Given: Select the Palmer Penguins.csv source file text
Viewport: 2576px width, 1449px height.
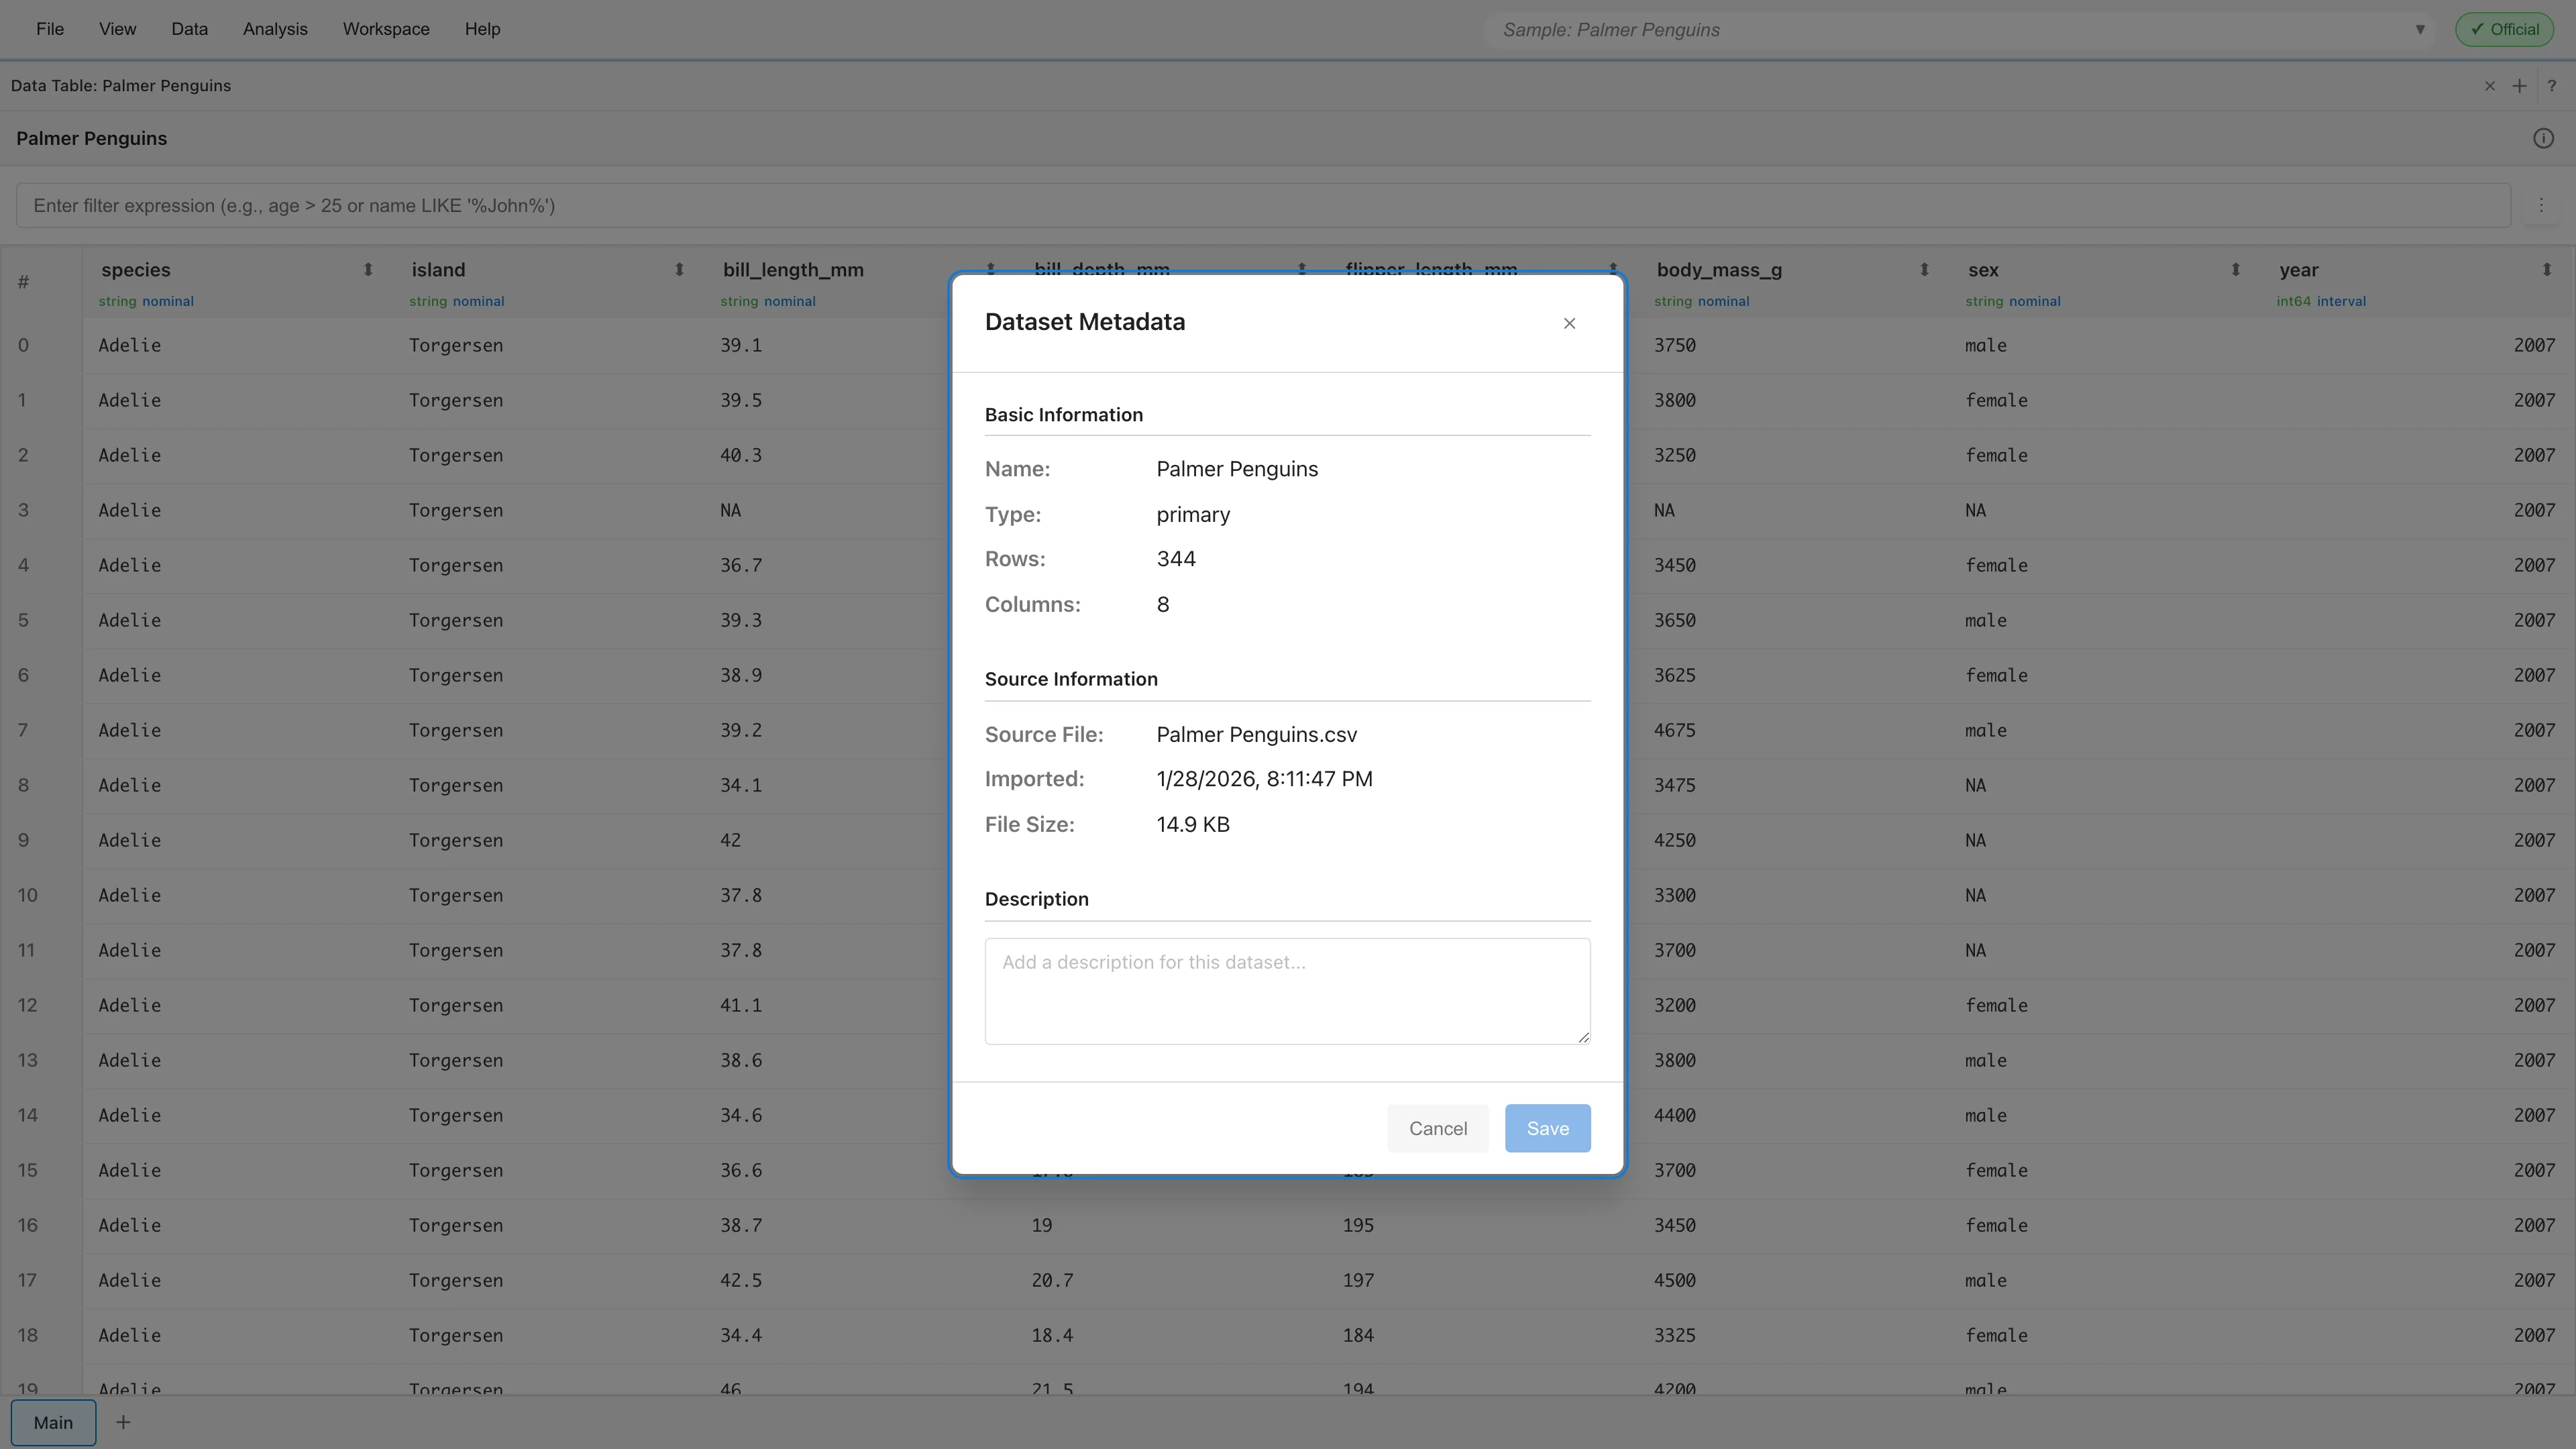Looking at the screenshot, I should pyautogui.click(x=1257, y=735).
